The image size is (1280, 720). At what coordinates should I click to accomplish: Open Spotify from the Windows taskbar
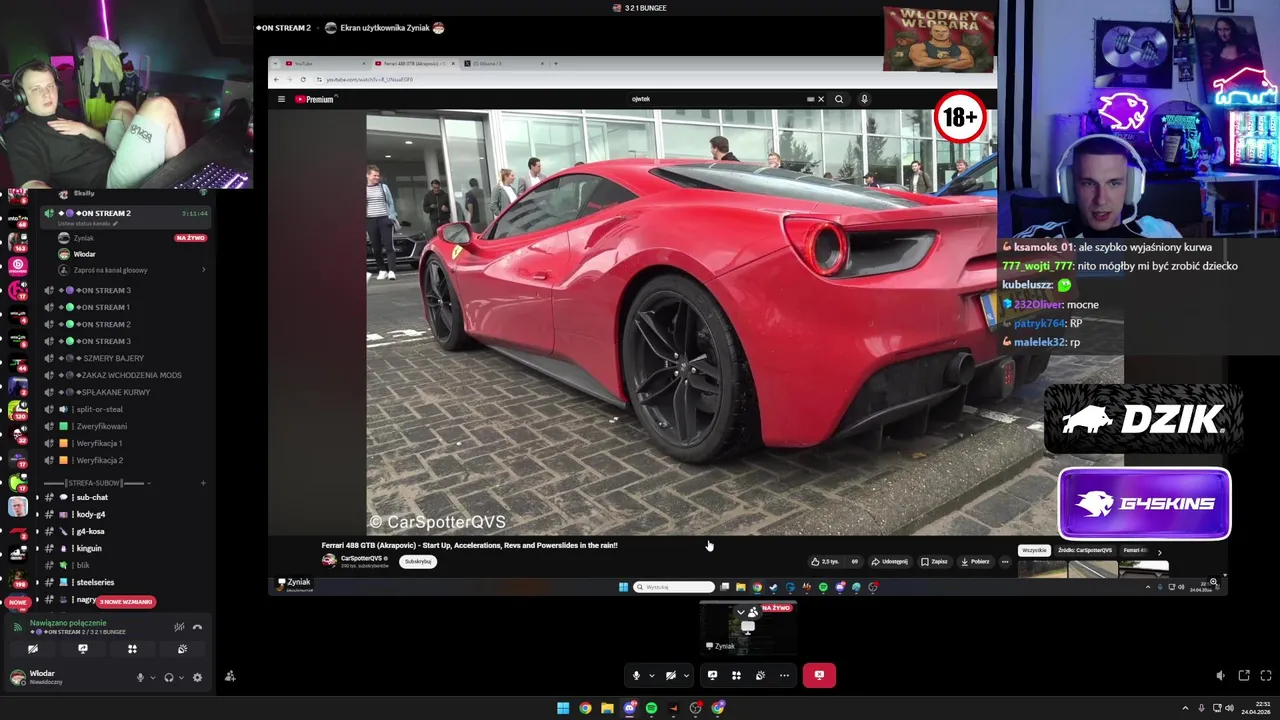(651, 708)
